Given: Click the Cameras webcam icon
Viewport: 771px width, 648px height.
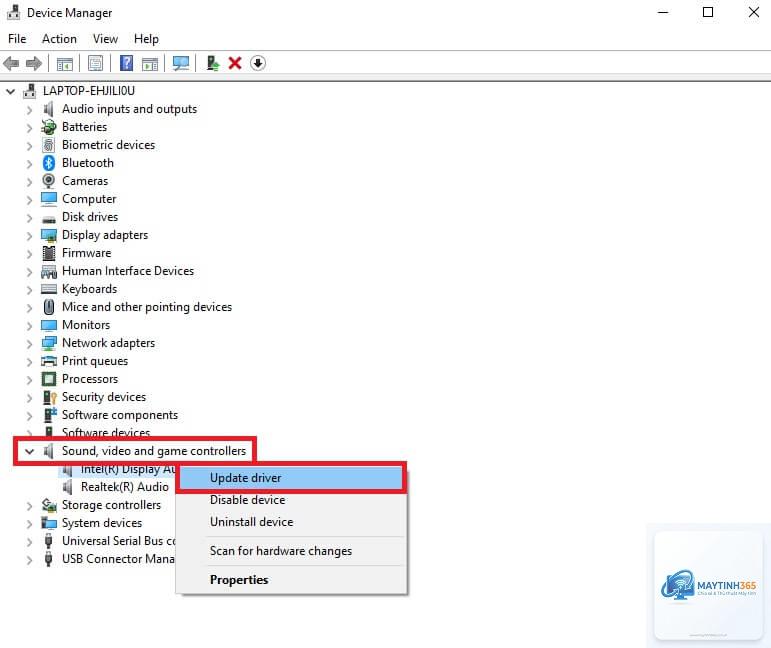Looking at the screenshot, I should (49, 181).
